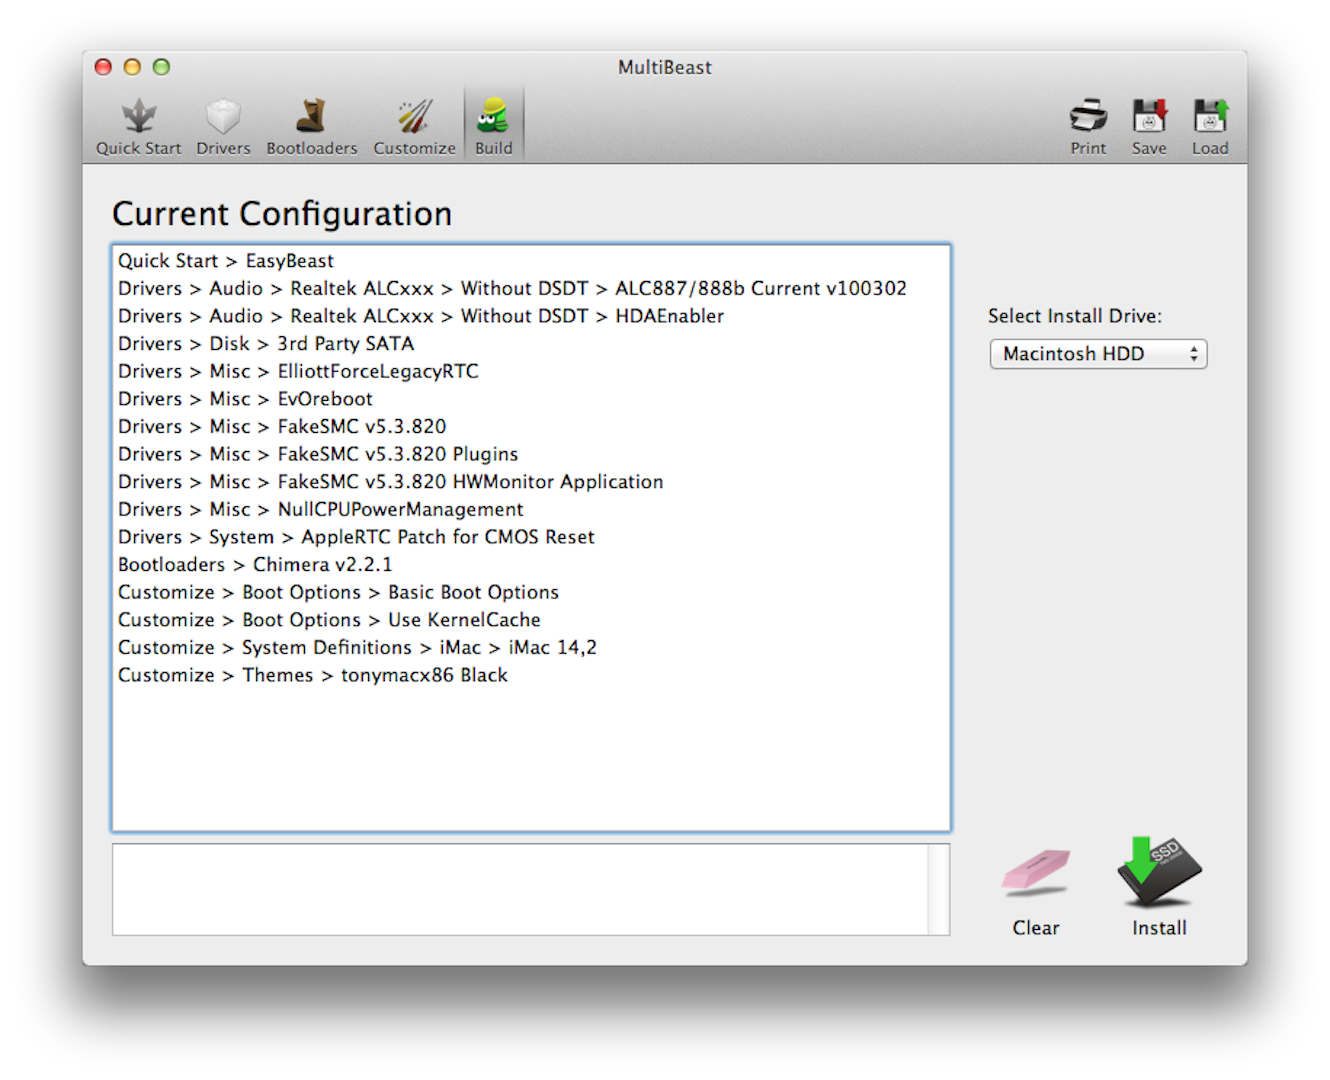Select the Use KernelCache row
The image size is (1330, 1080).
[x=531, y=621]
